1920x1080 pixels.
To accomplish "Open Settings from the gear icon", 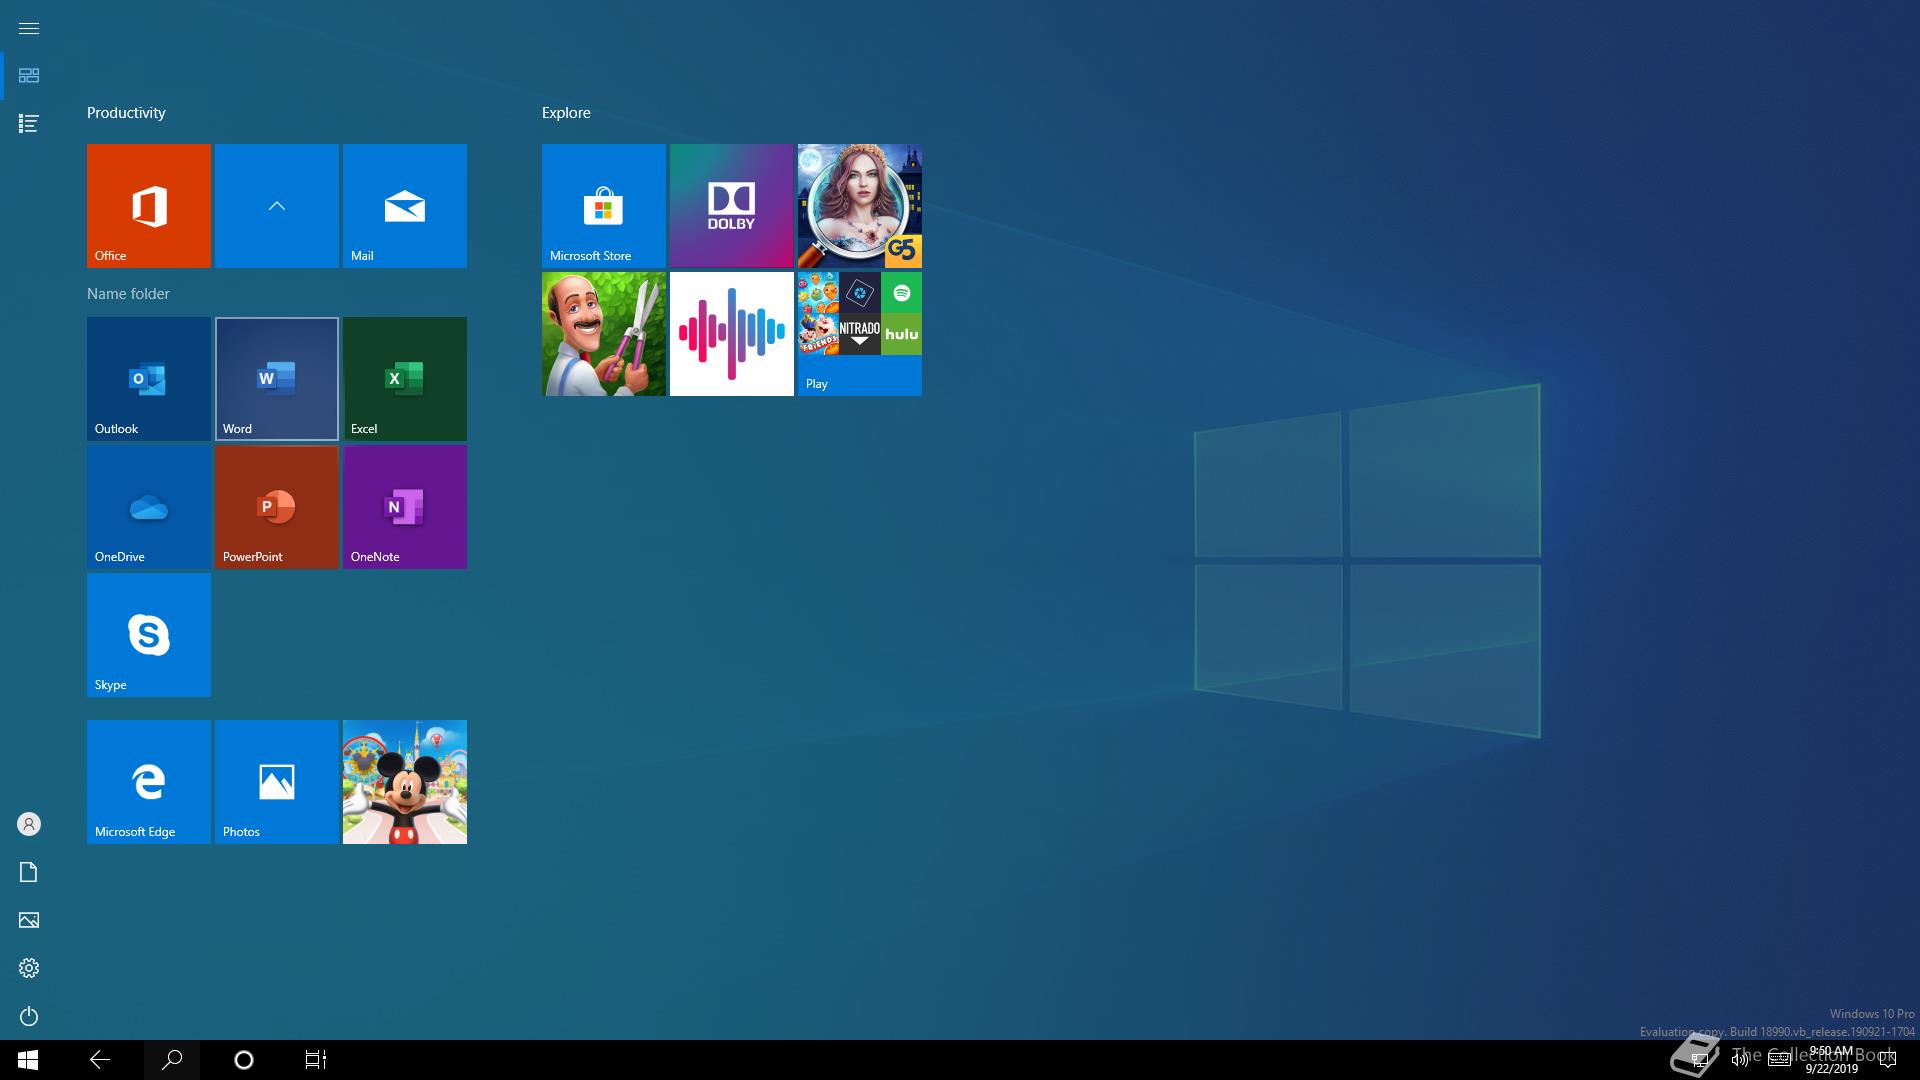I will click(29, 968).
